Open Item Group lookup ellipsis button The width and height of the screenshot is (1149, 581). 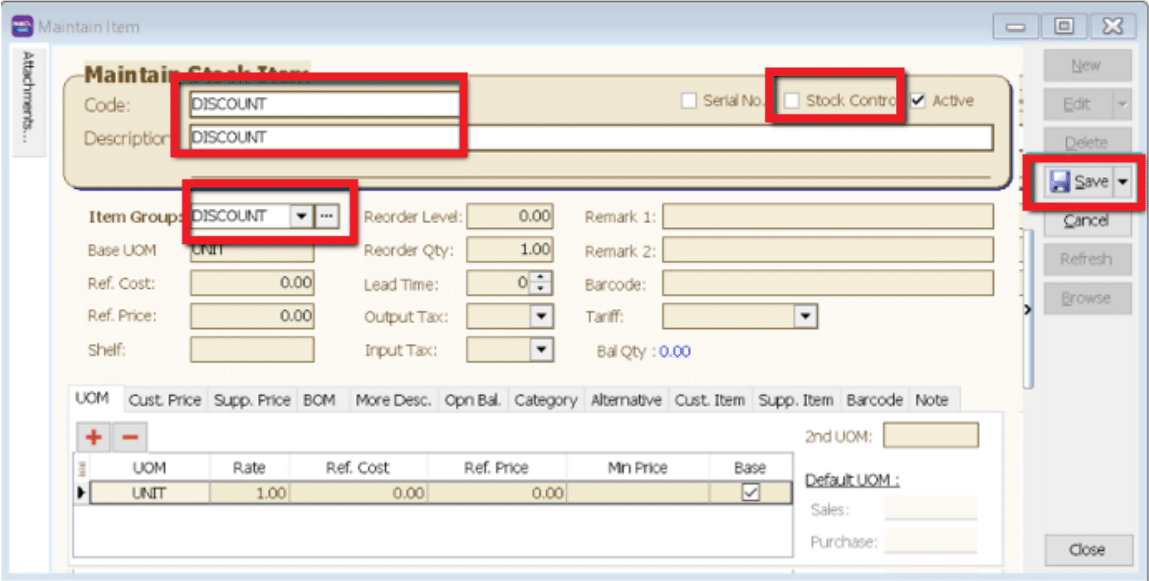[327, 216]
